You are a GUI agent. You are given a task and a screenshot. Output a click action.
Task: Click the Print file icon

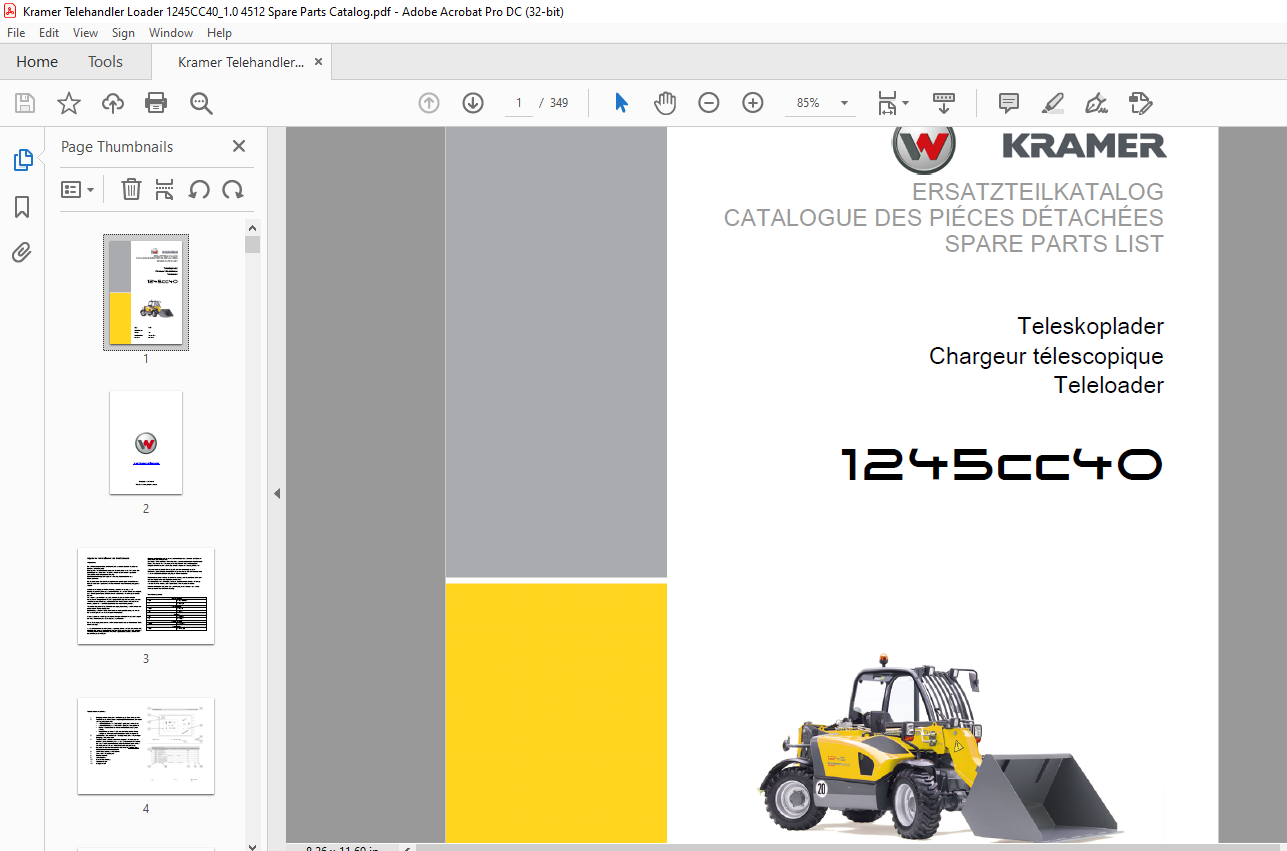156,103
